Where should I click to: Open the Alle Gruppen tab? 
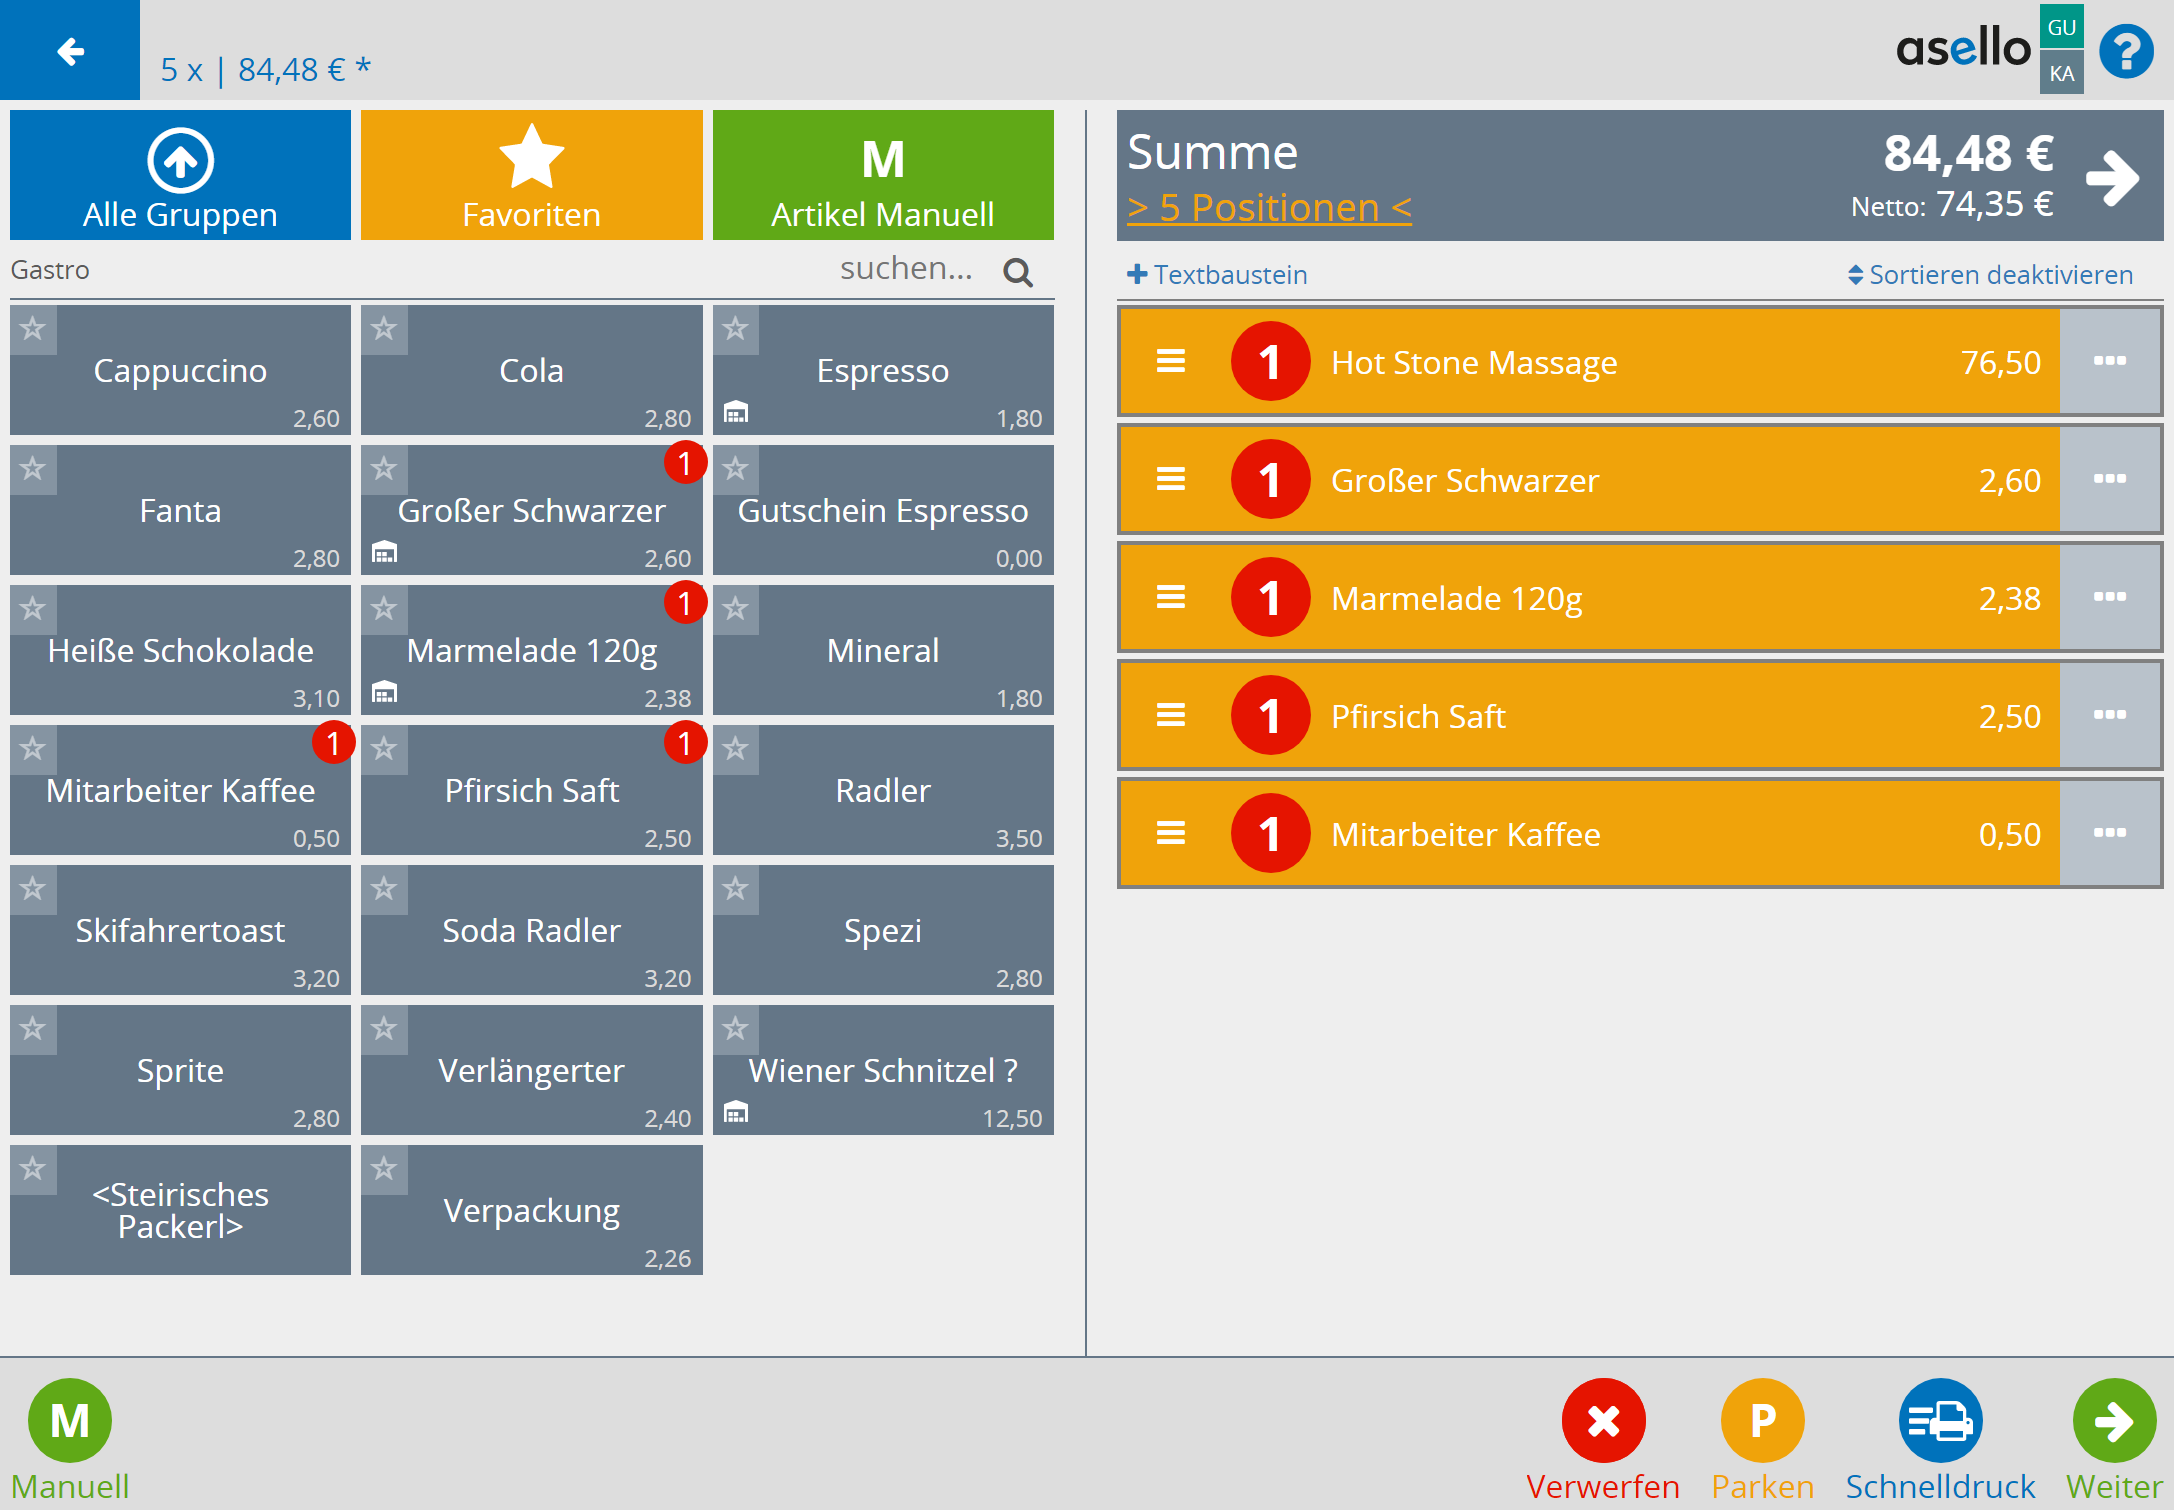180,175
